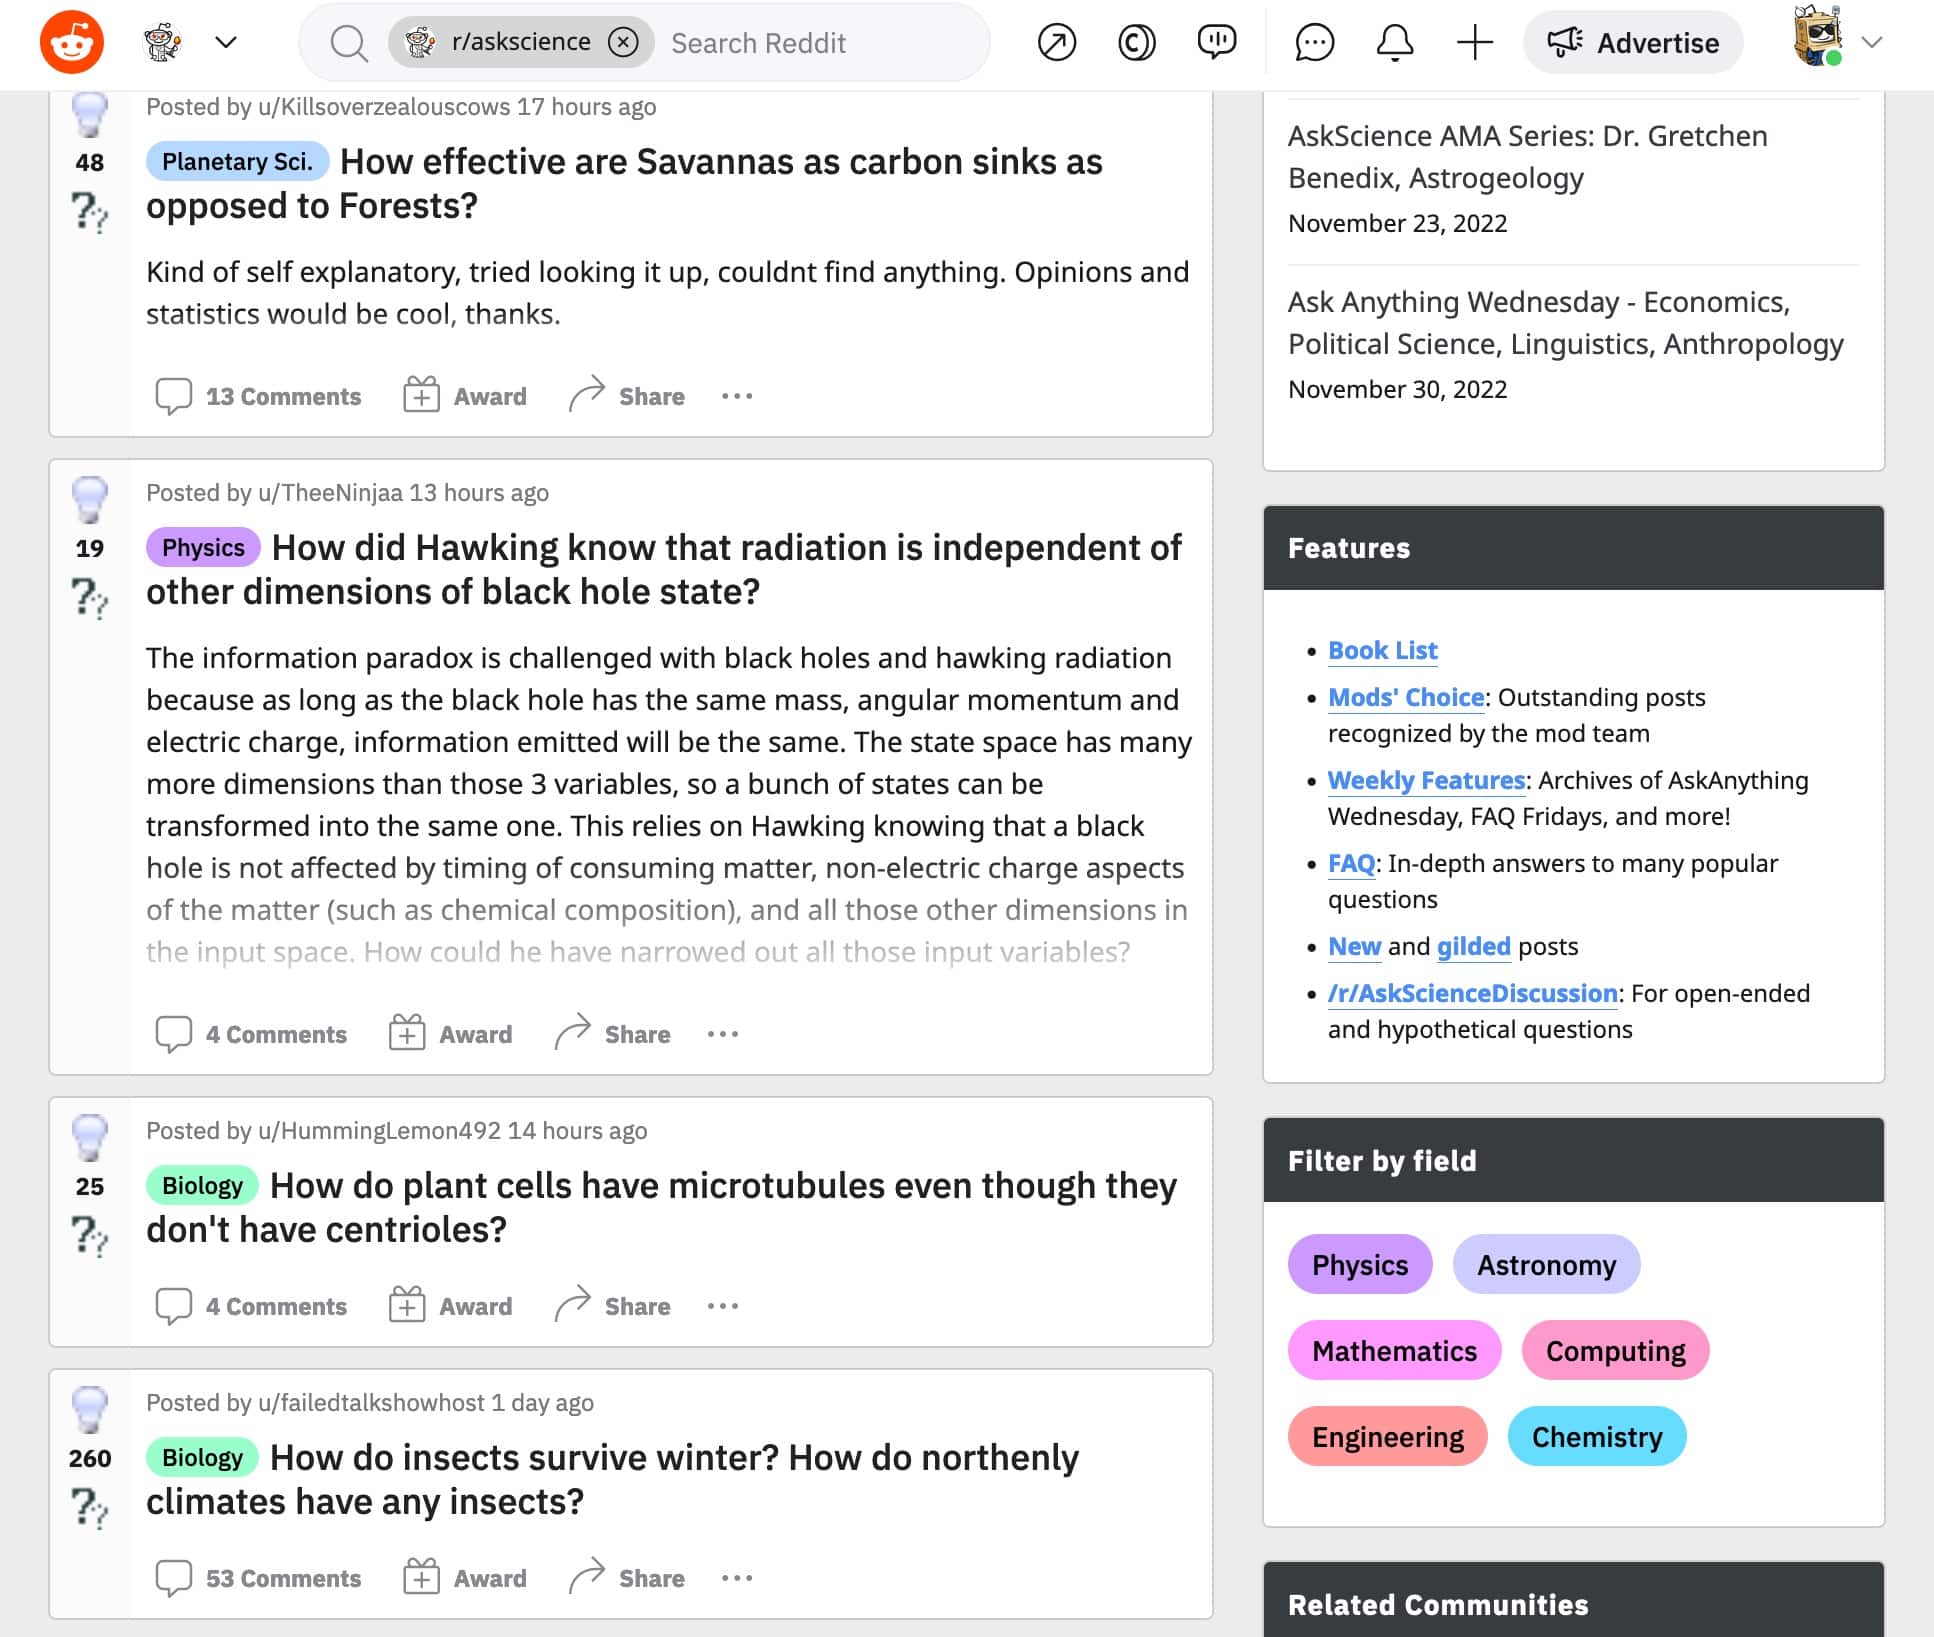This screenshot has width=1934, height=1637.
Task: Click the Reddit home icon
Action: click(x=70, y=42)
